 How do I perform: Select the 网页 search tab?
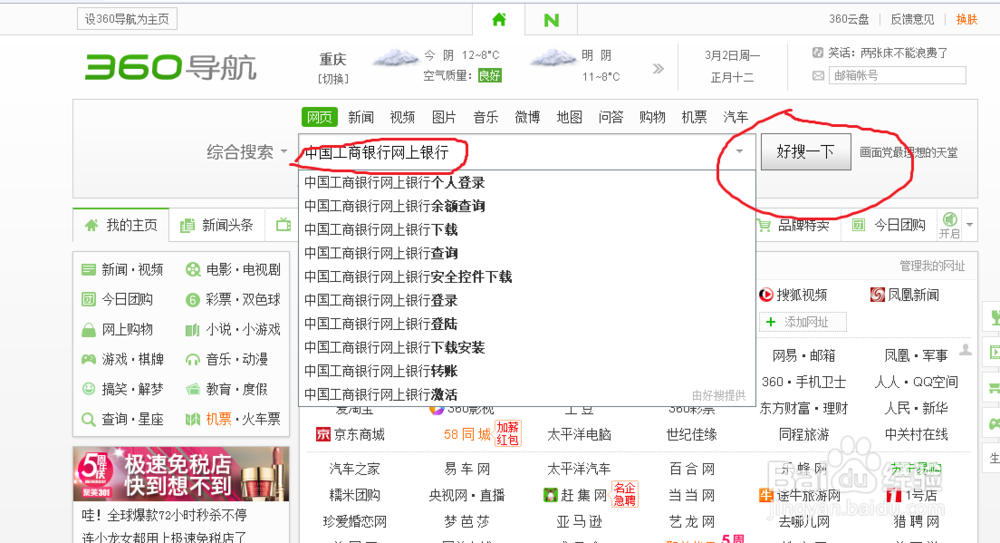[320, 117]
